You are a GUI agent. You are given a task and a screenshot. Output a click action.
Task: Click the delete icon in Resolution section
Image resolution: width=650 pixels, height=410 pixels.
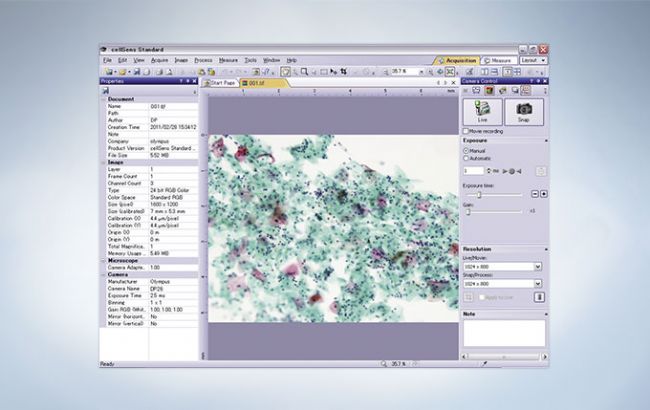(x=540, y=296)
